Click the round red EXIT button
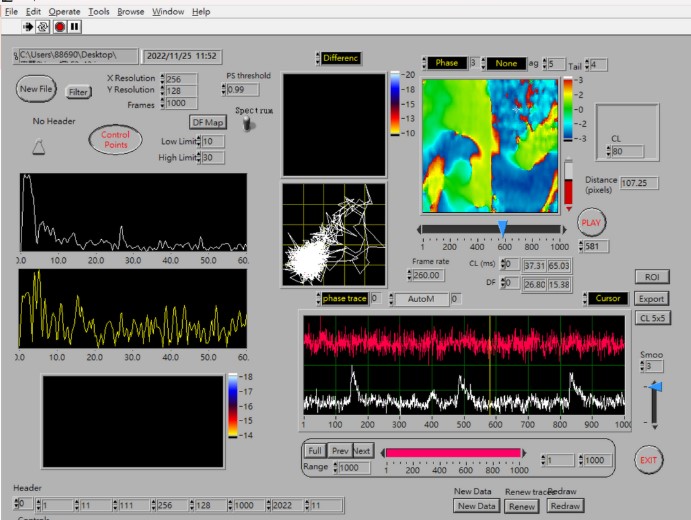The image size is (691, 520). (648, 460)
